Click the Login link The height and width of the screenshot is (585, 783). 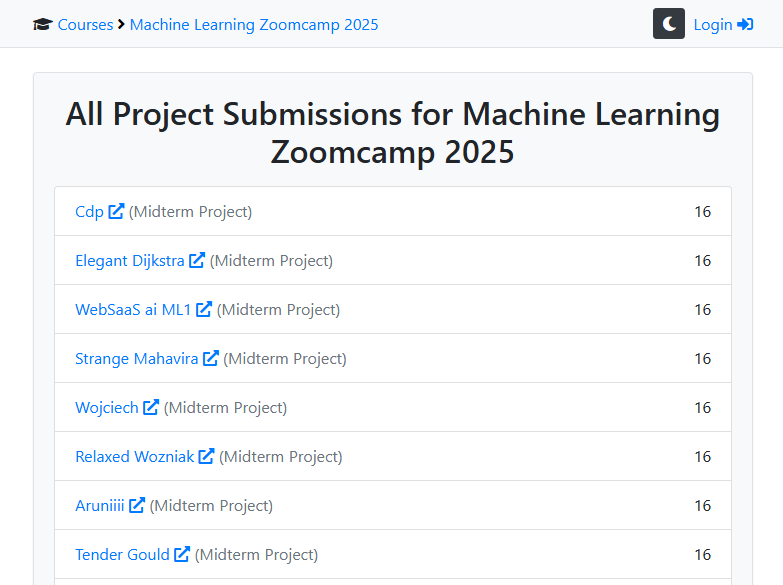tap(712, 25)
